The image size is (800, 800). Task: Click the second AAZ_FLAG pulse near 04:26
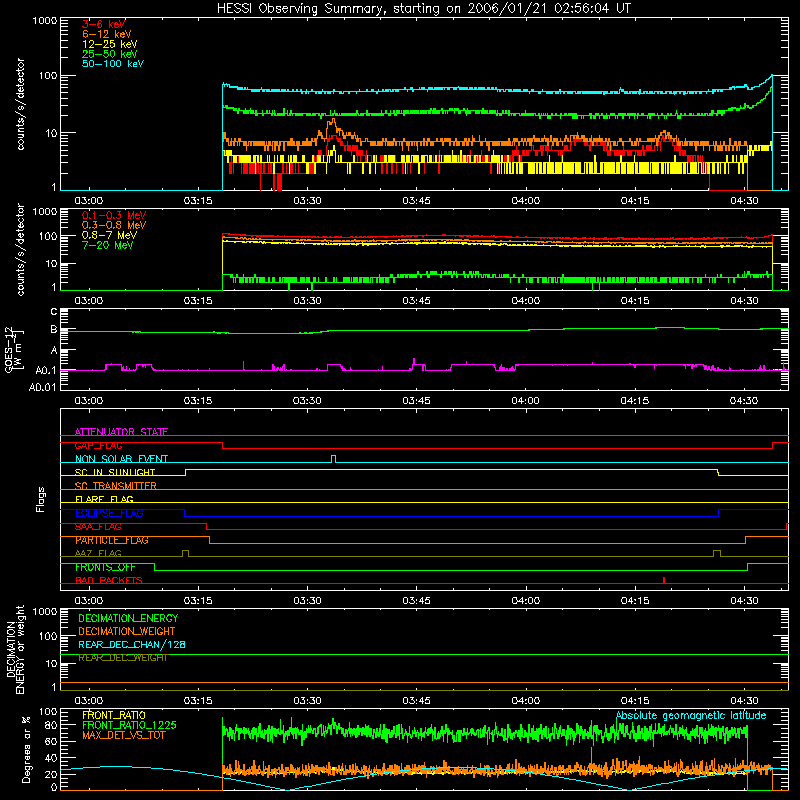pos(717,554)
